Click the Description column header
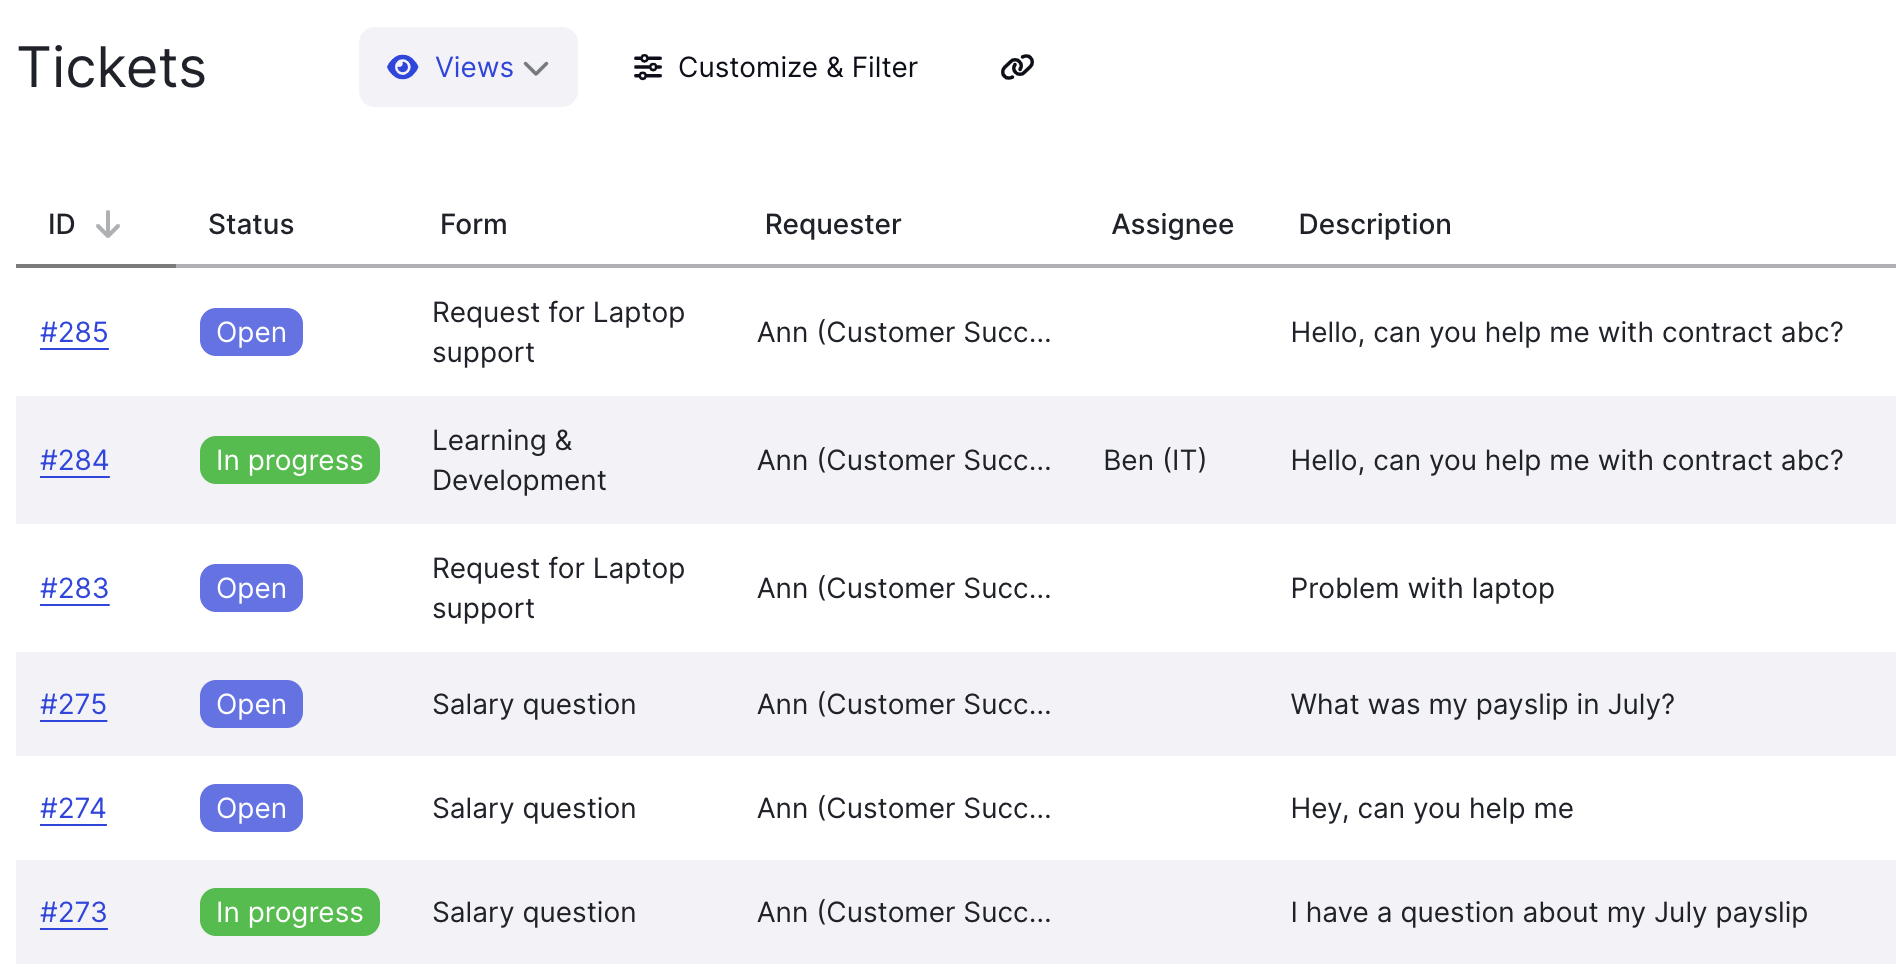Screen dimensions: 1896x968 coord(1374,224)
